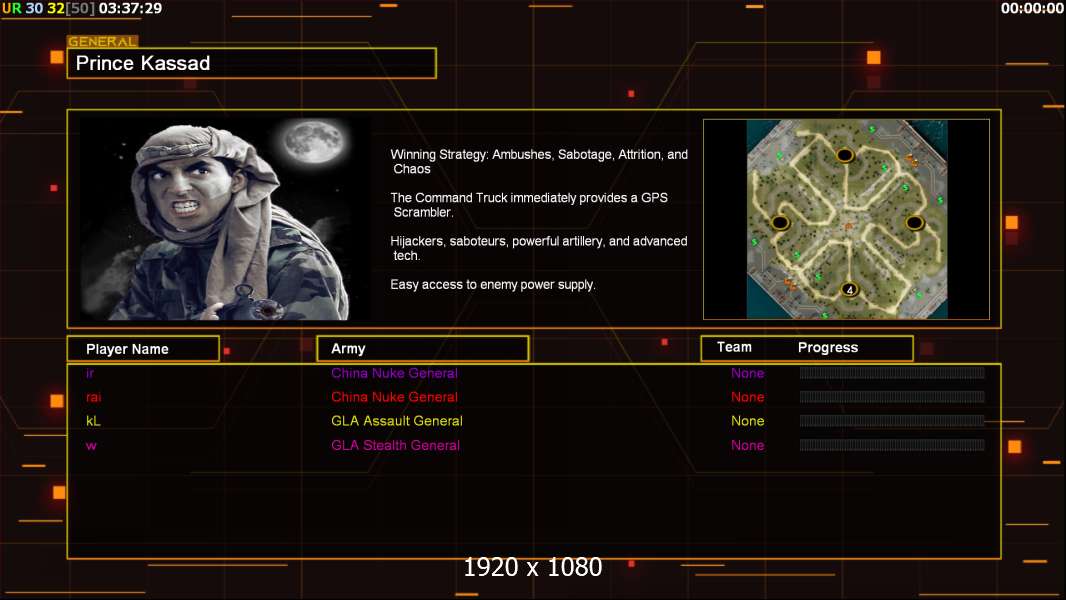Click the 00:00:00 timer in top corner
This screenshot has height=600, width=1066.
tap(1031, 9)
